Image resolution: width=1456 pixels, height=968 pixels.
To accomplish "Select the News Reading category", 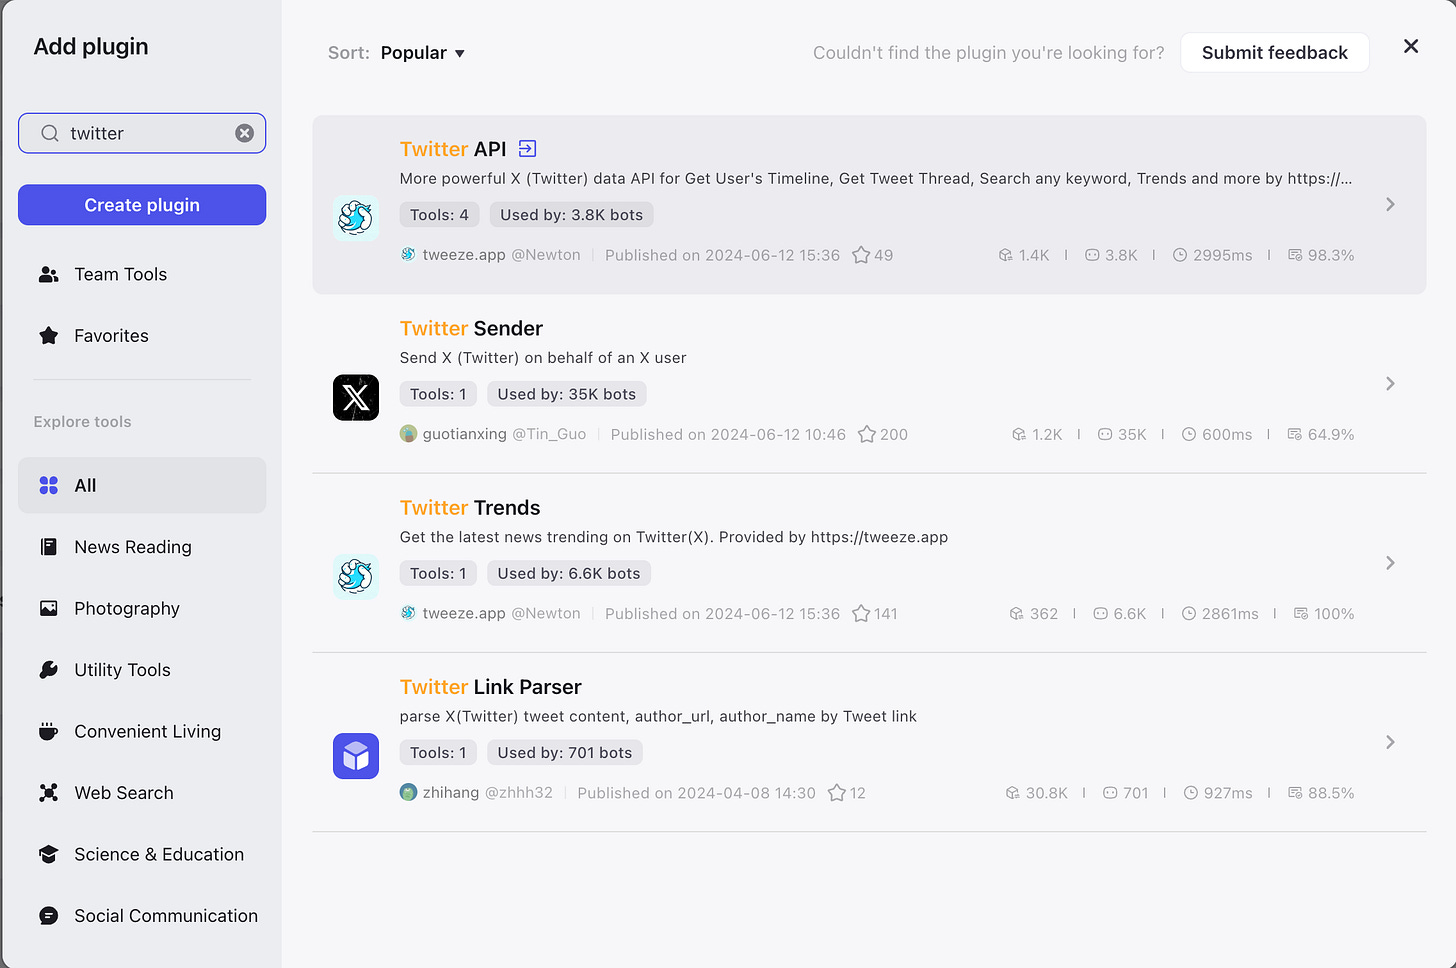I will tap(142, 547).
